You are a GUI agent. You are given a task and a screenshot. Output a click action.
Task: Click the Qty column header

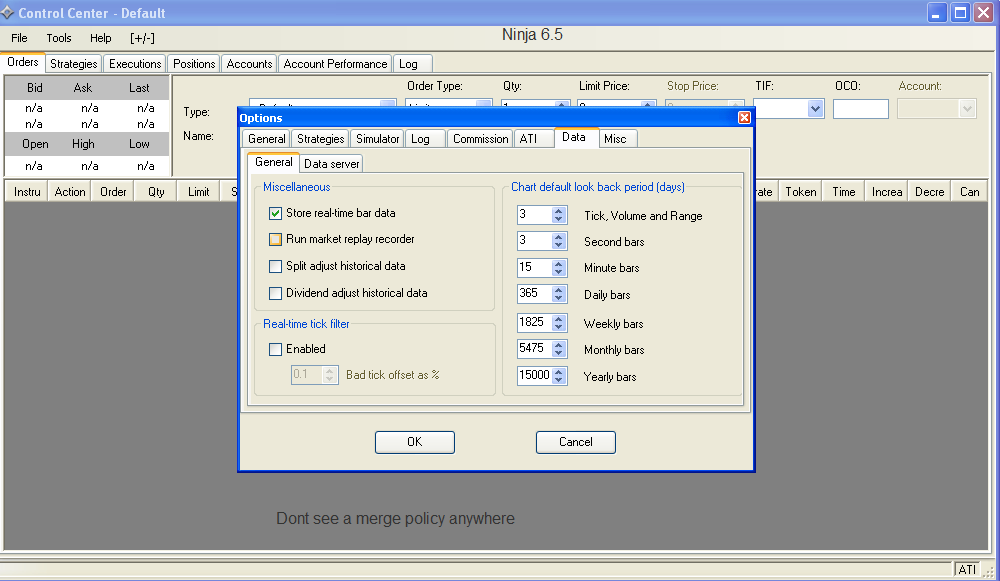156,191
